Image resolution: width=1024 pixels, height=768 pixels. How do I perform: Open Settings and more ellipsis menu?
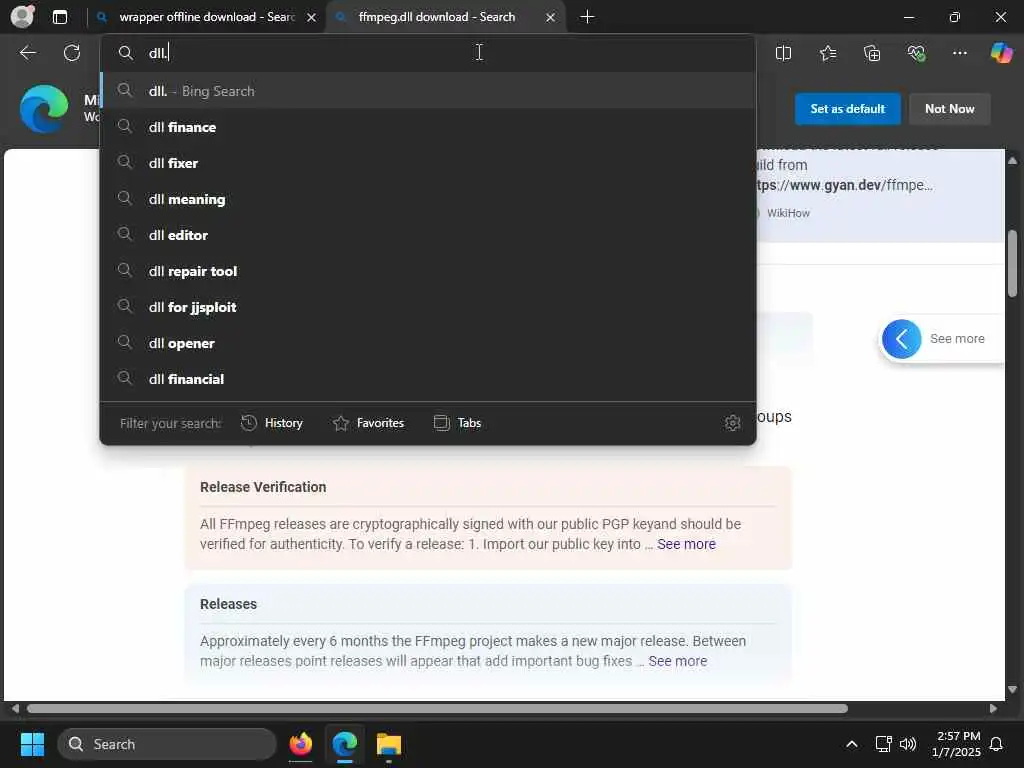(x=959, y=53)
